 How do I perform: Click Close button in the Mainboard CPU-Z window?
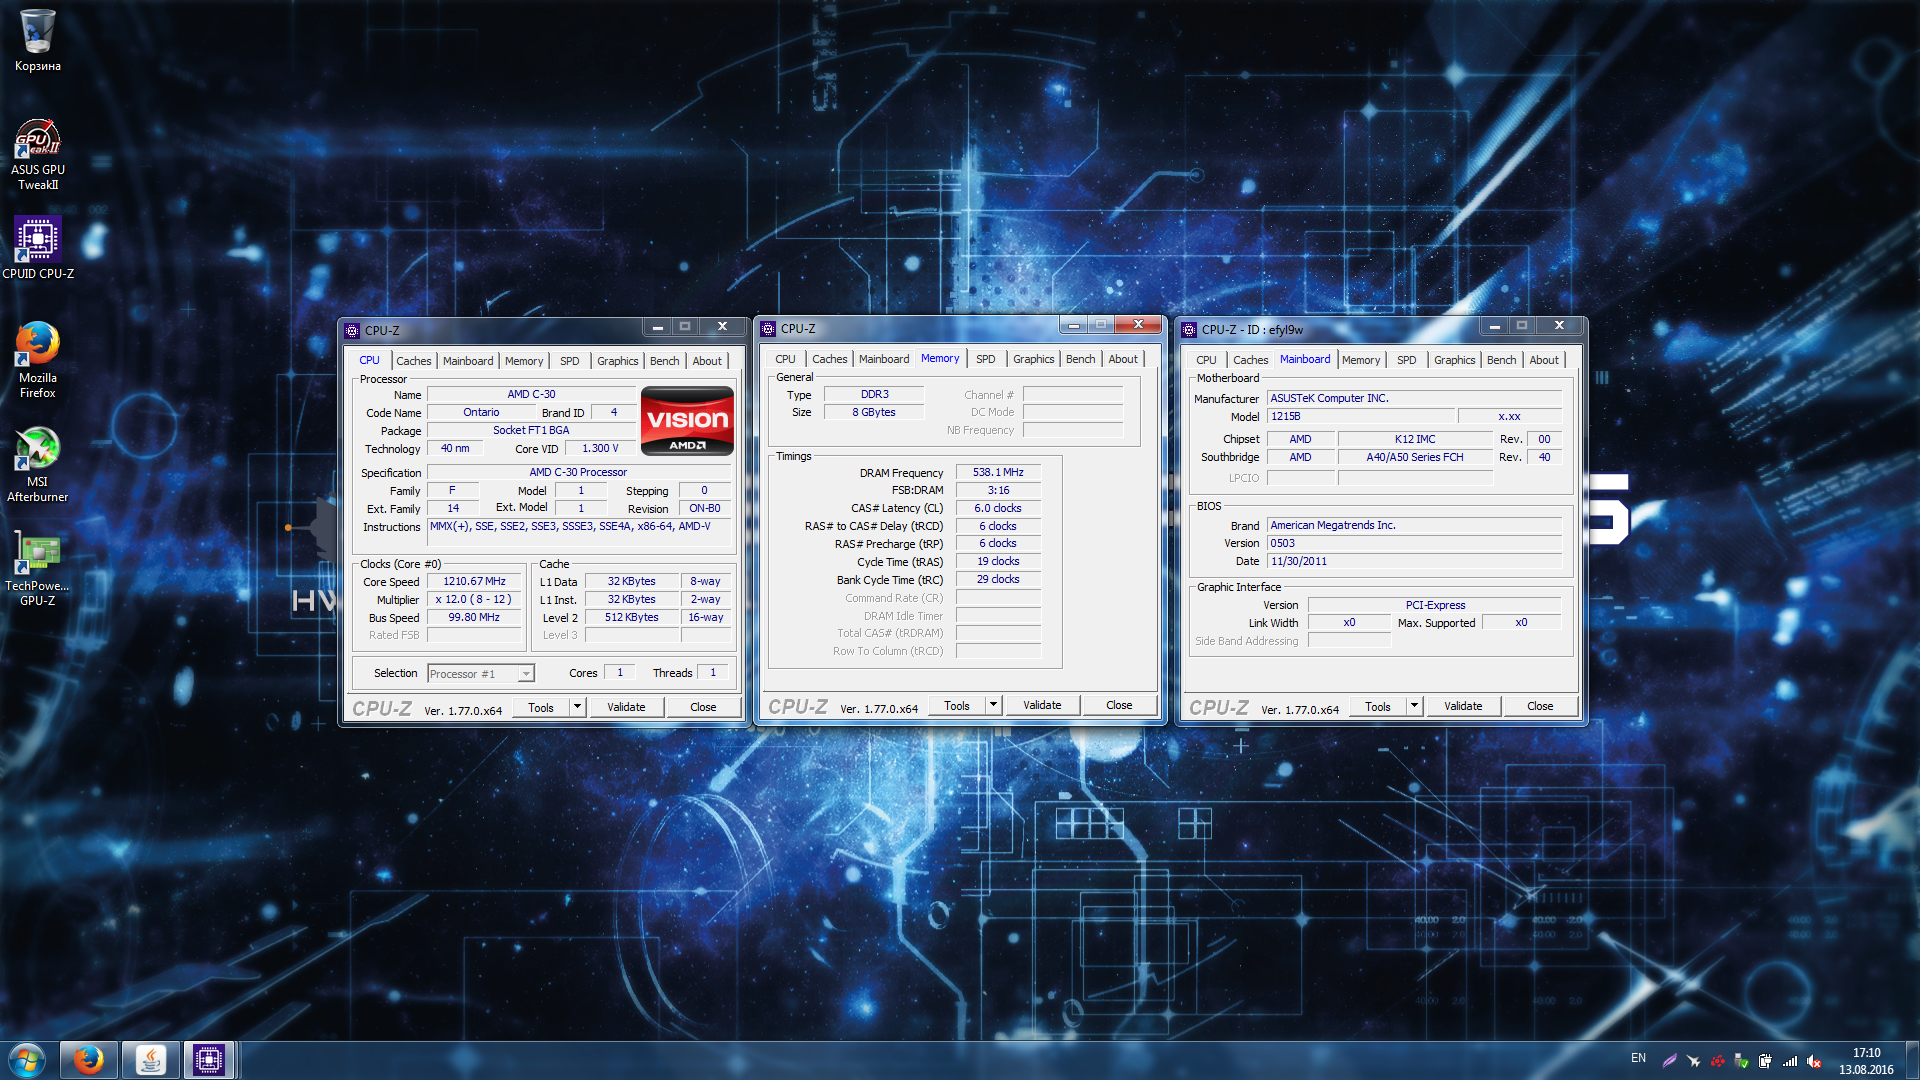coord(1540,706)
